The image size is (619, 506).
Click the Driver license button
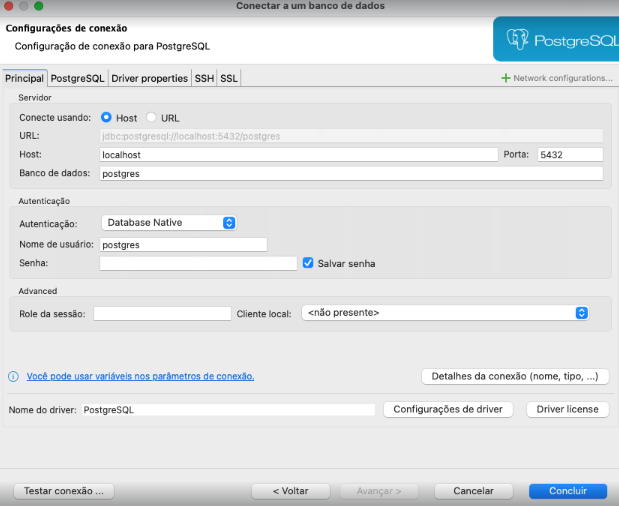[568, 409]
